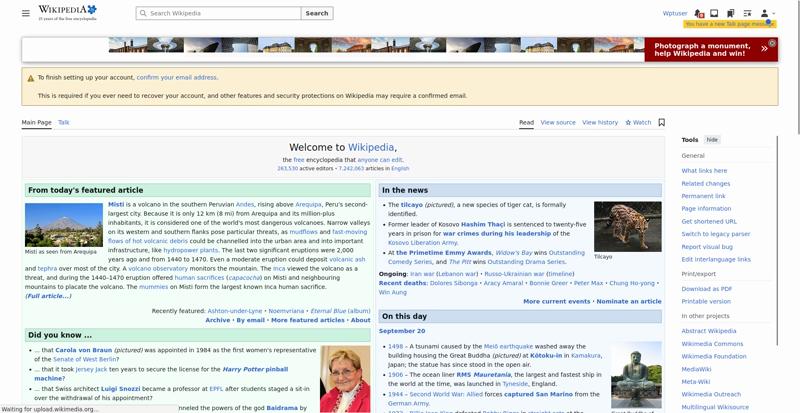Click Nominate an article
This screenshot has width=800, height=413.
coord(629,301)
